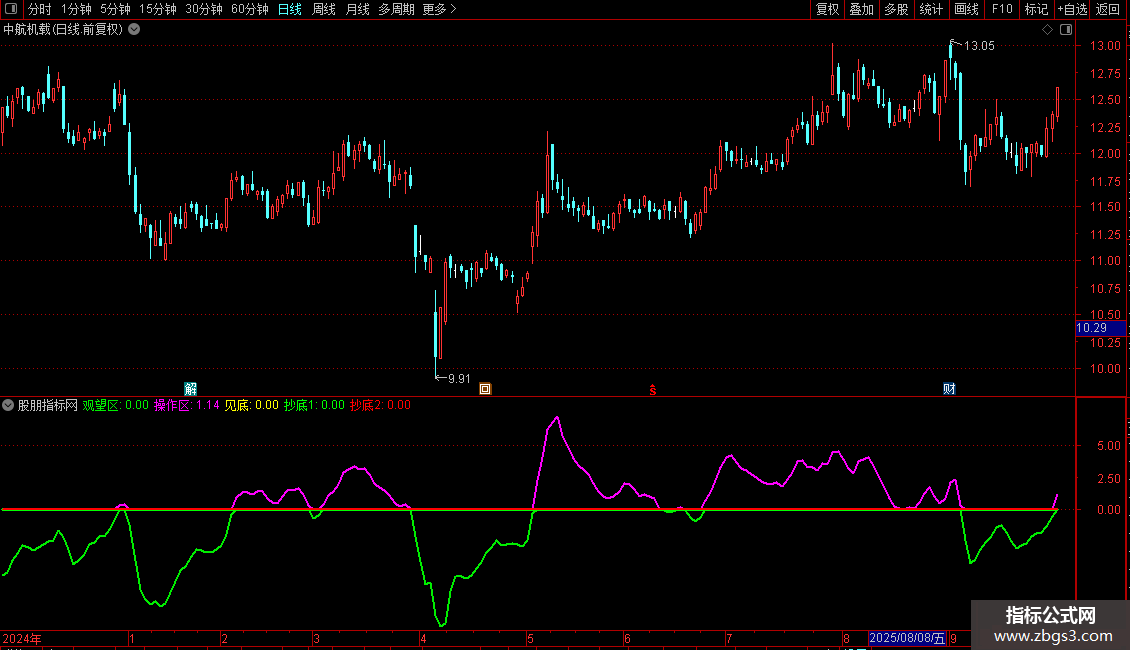Click the diamond icon near price axis
The width and height of the screenshot is (1130, 650).
pyautogui.click(x=1047, y=30)
